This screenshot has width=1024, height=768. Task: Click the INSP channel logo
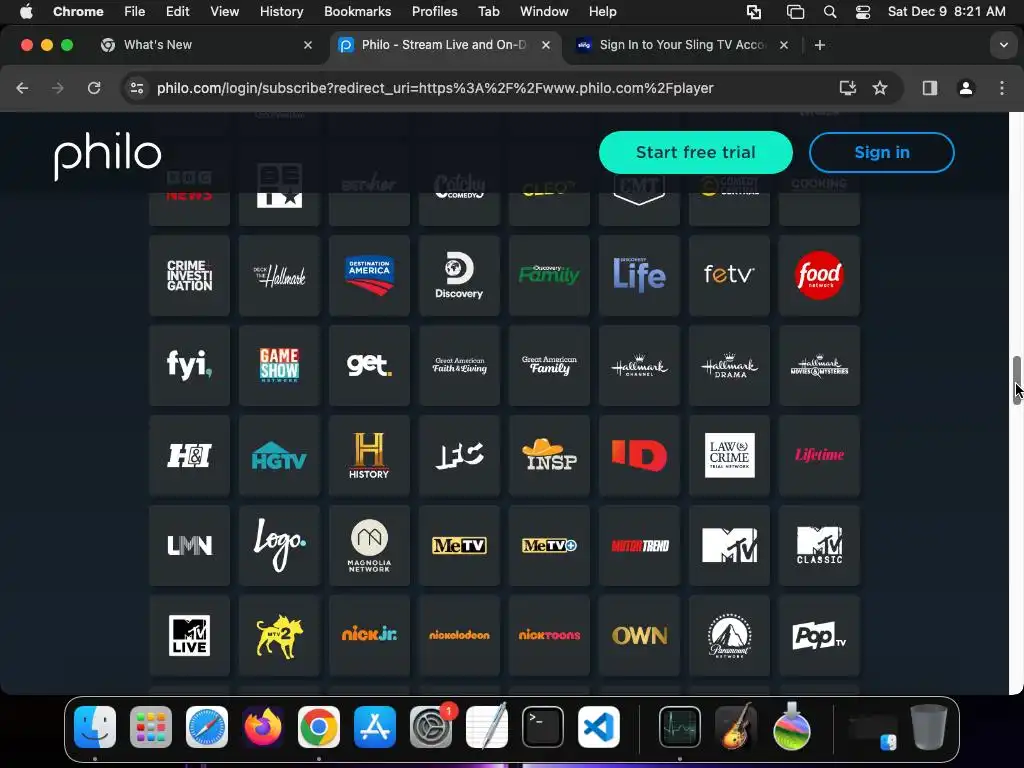click(549, 455)
